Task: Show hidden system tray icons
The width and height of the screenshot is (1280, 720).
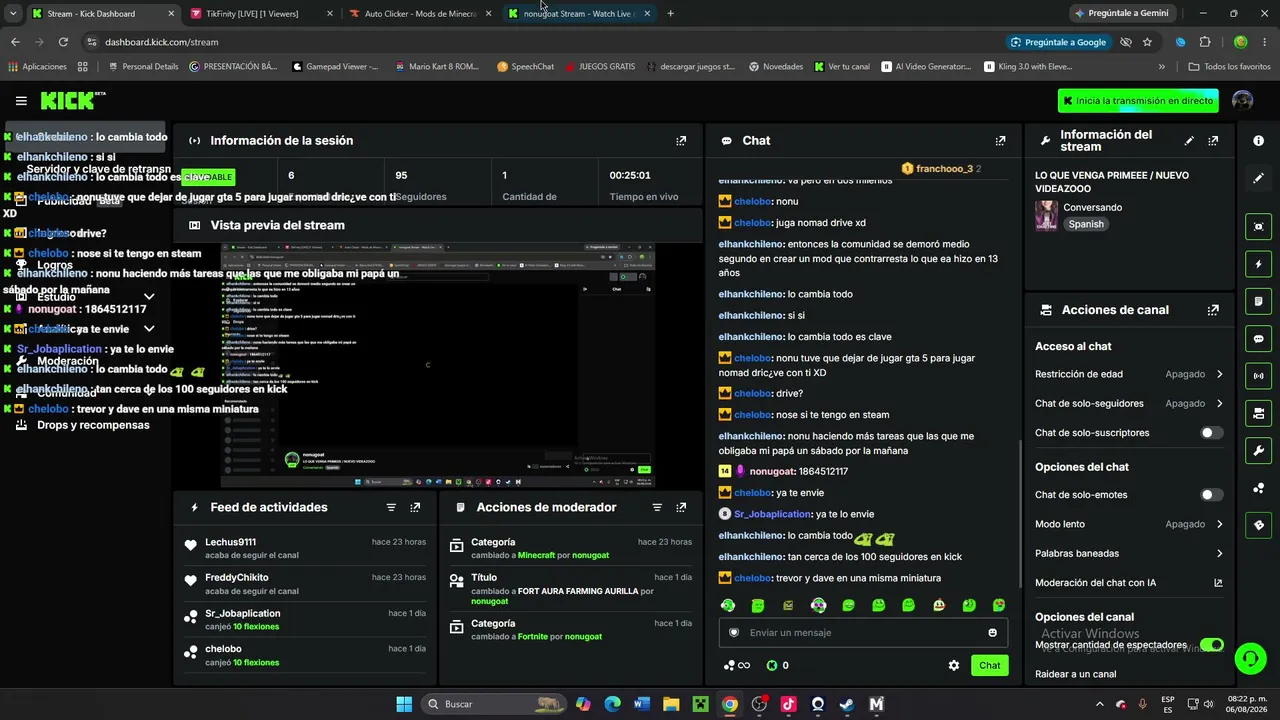Action: point(1100,704)
